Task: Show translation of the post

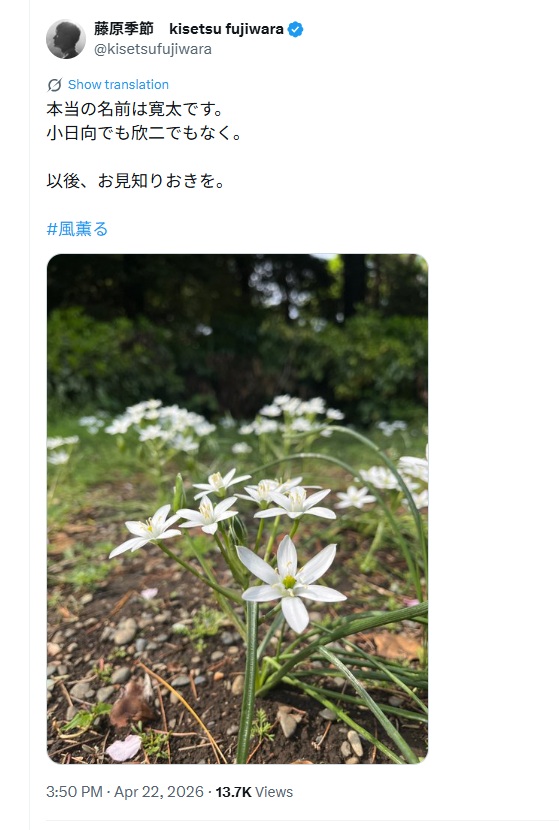Action: (x=118, y=85)
